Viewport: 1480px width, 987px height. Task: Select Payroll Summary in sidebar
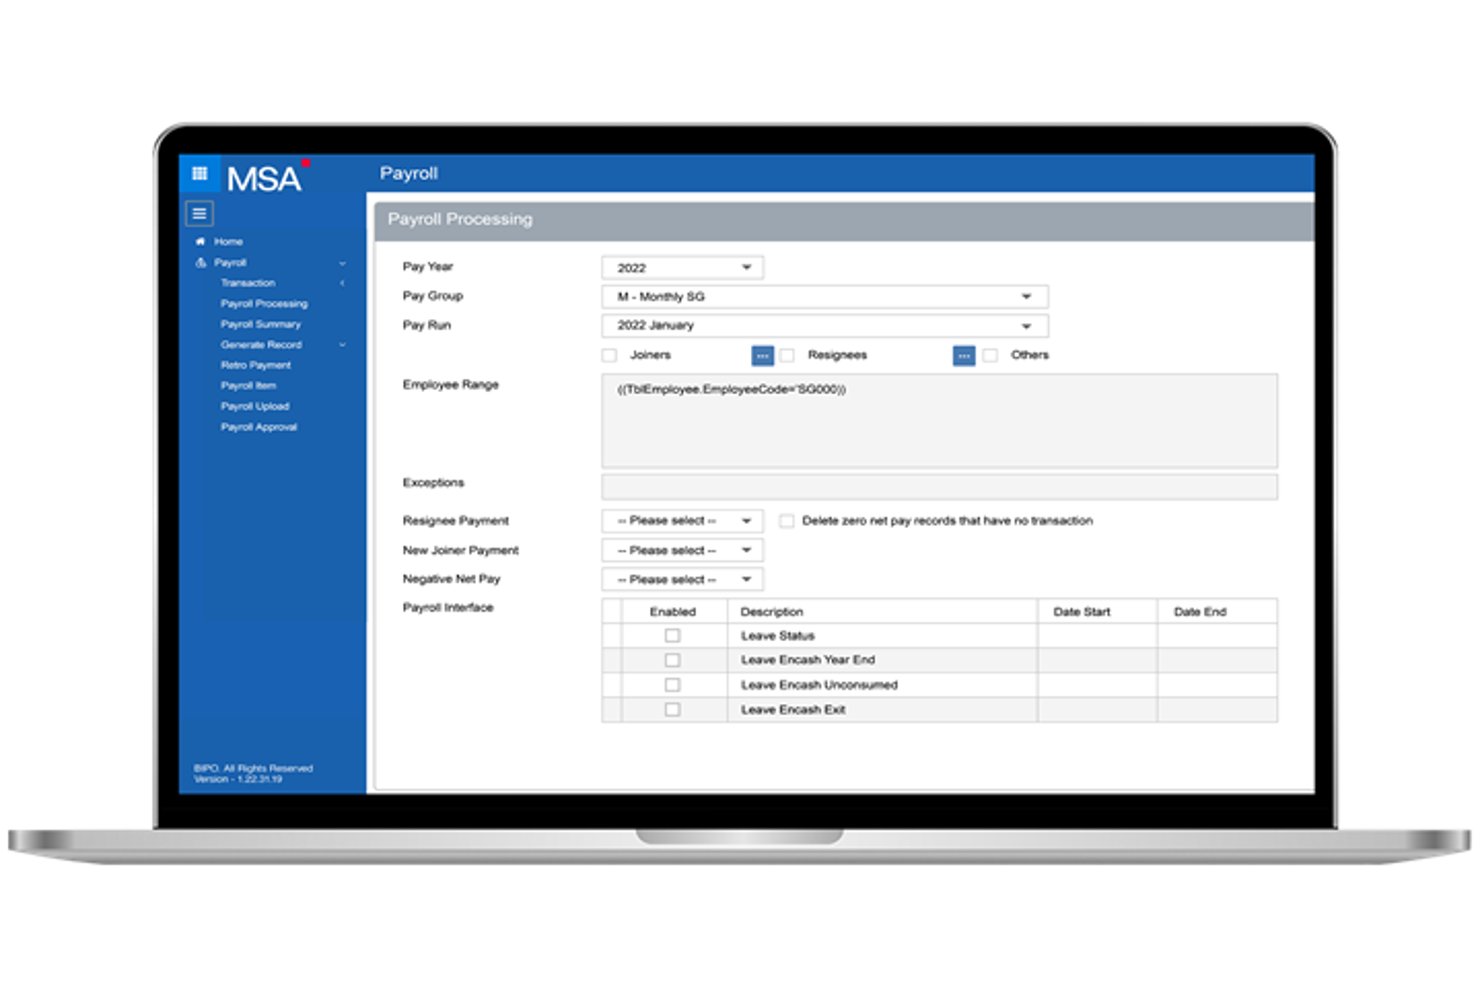point(260,324)
